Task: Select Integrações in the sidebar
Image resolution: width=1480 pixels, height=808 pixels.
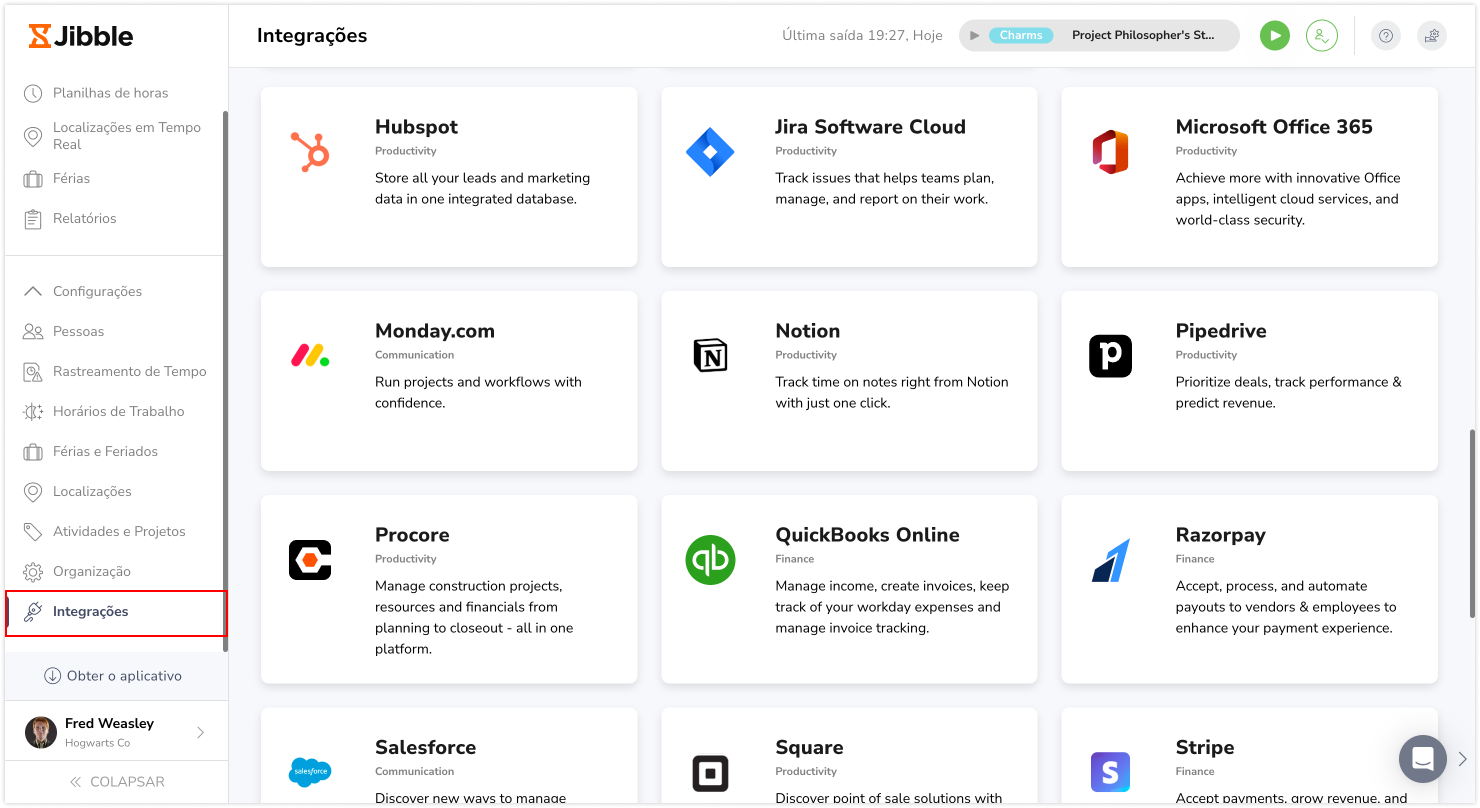Action: 117,612
